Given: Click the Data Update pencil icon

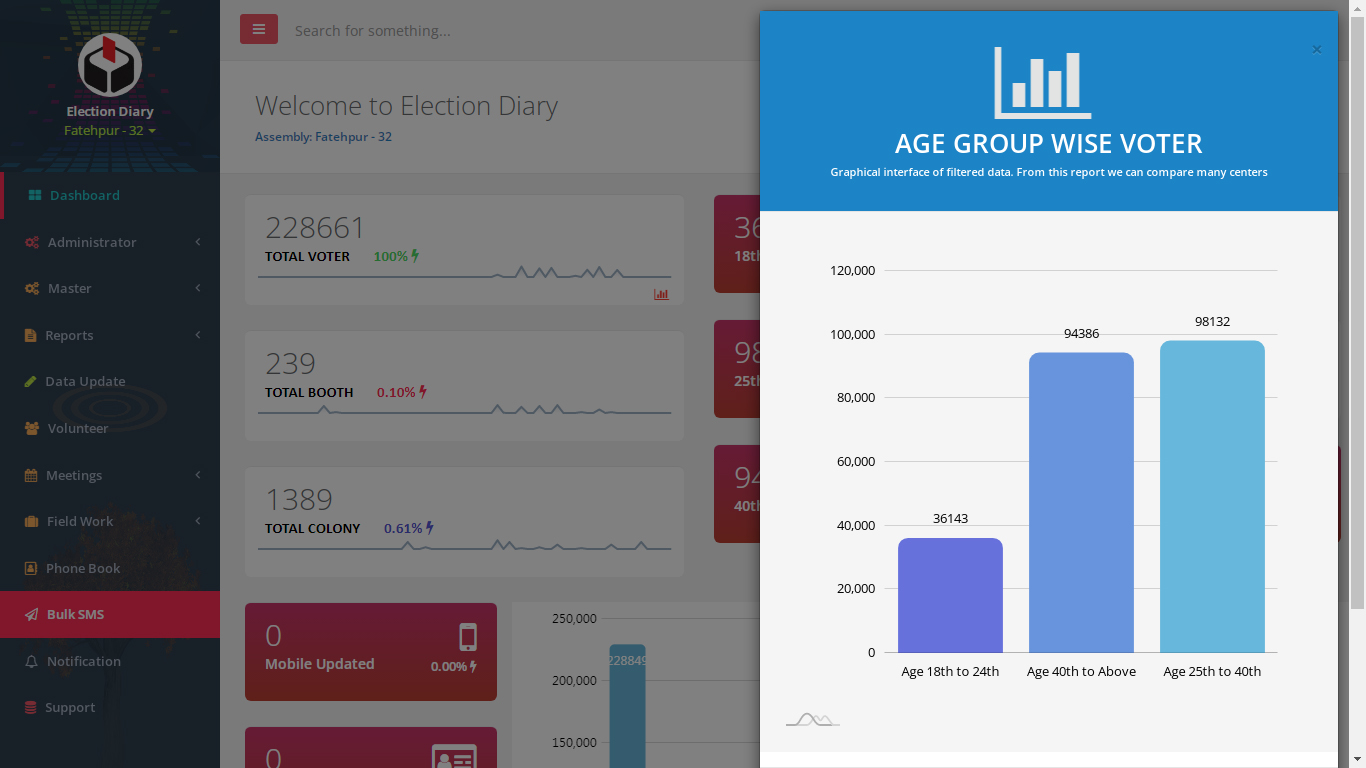Looking at the screenshot, I should tap(31, 382).
